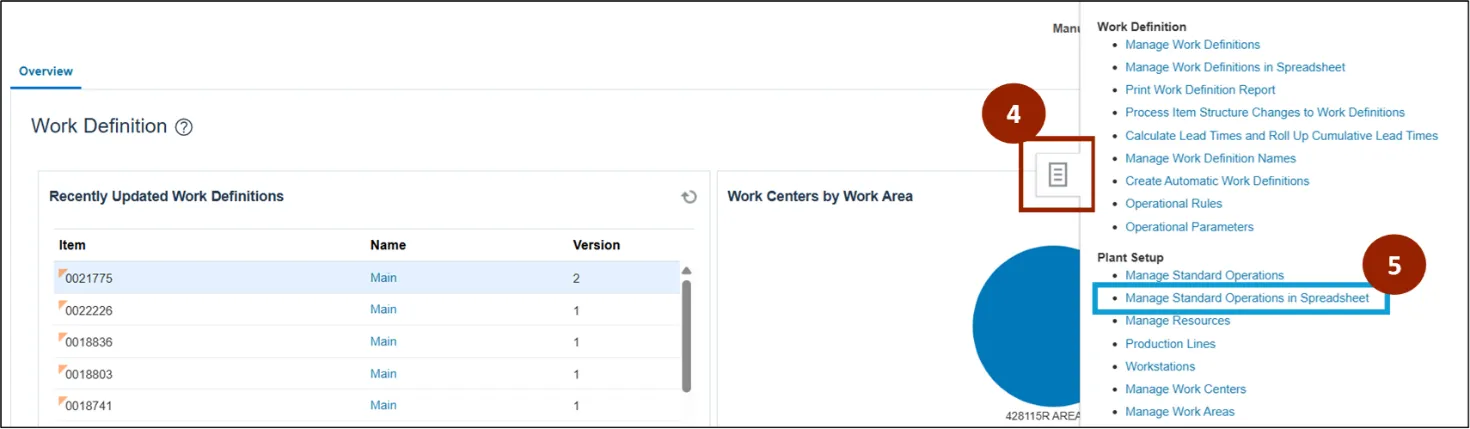Open Production Lines link
Image resolution: width=1470 pixels, height=429 pixels.
click(x=1170, y=344)
